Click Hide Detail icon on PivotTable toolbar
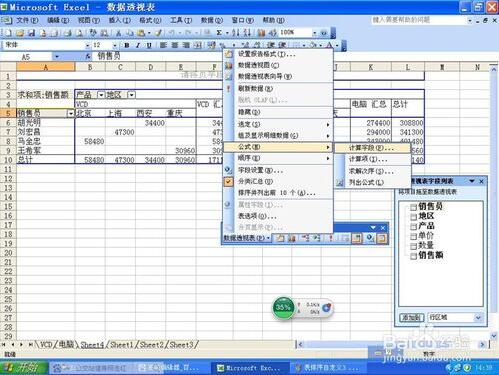Screen dimensions: 499x375 (x=305, y=238)
